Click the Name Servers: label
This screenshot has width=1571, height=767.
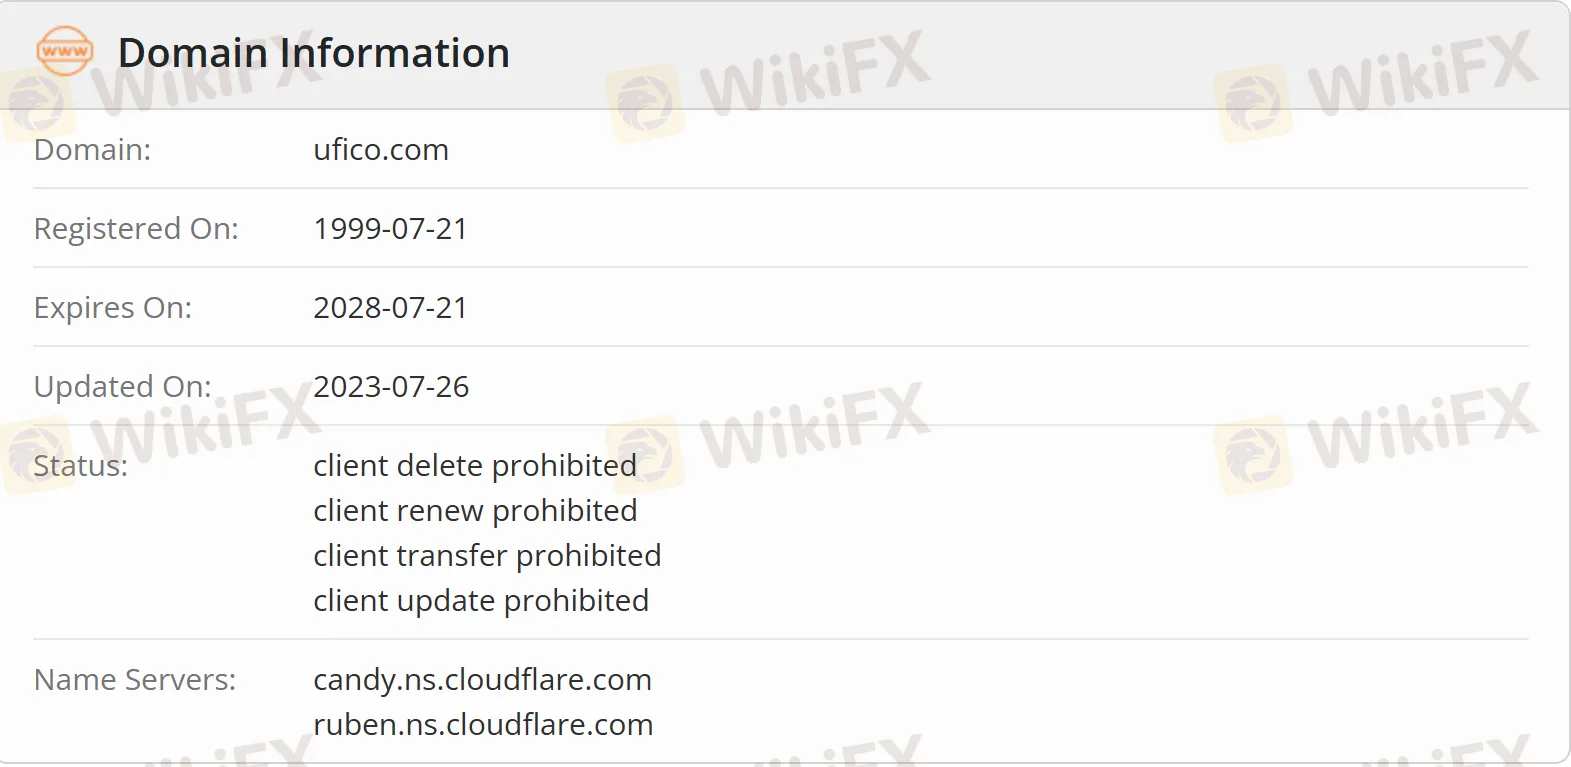point(135,680)
